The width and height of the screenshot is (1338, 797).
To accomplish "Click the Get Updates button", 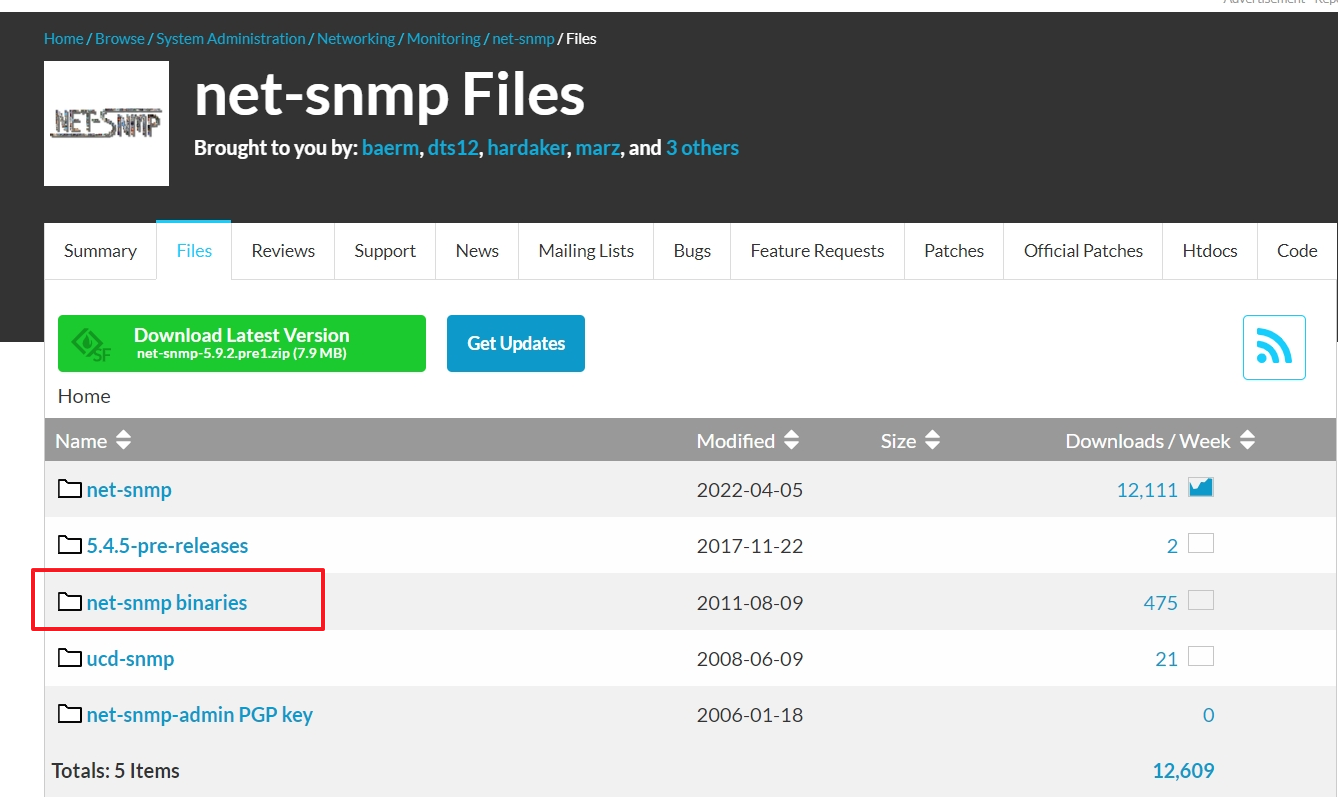I will [x=516, y=343].
